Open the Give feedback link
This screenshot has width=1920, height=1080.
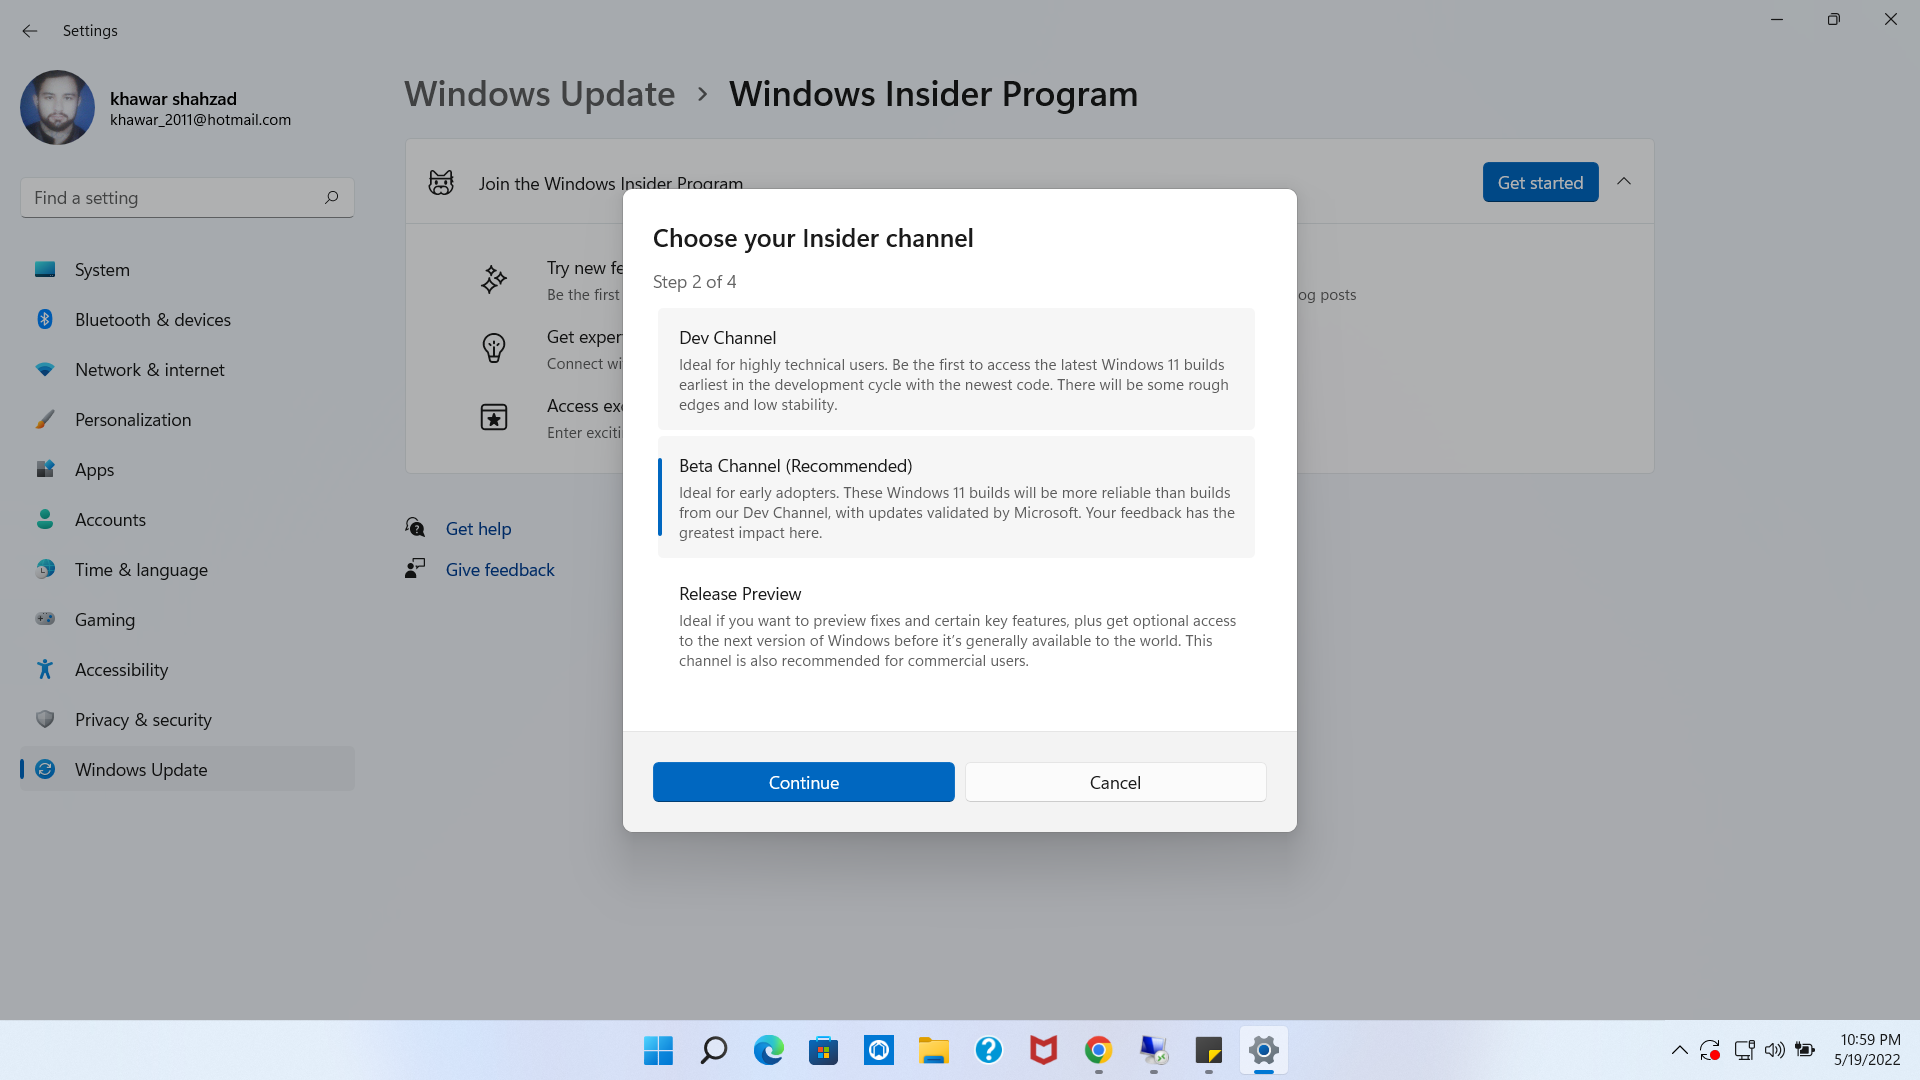pyautogui.click(x=500, y=569)
